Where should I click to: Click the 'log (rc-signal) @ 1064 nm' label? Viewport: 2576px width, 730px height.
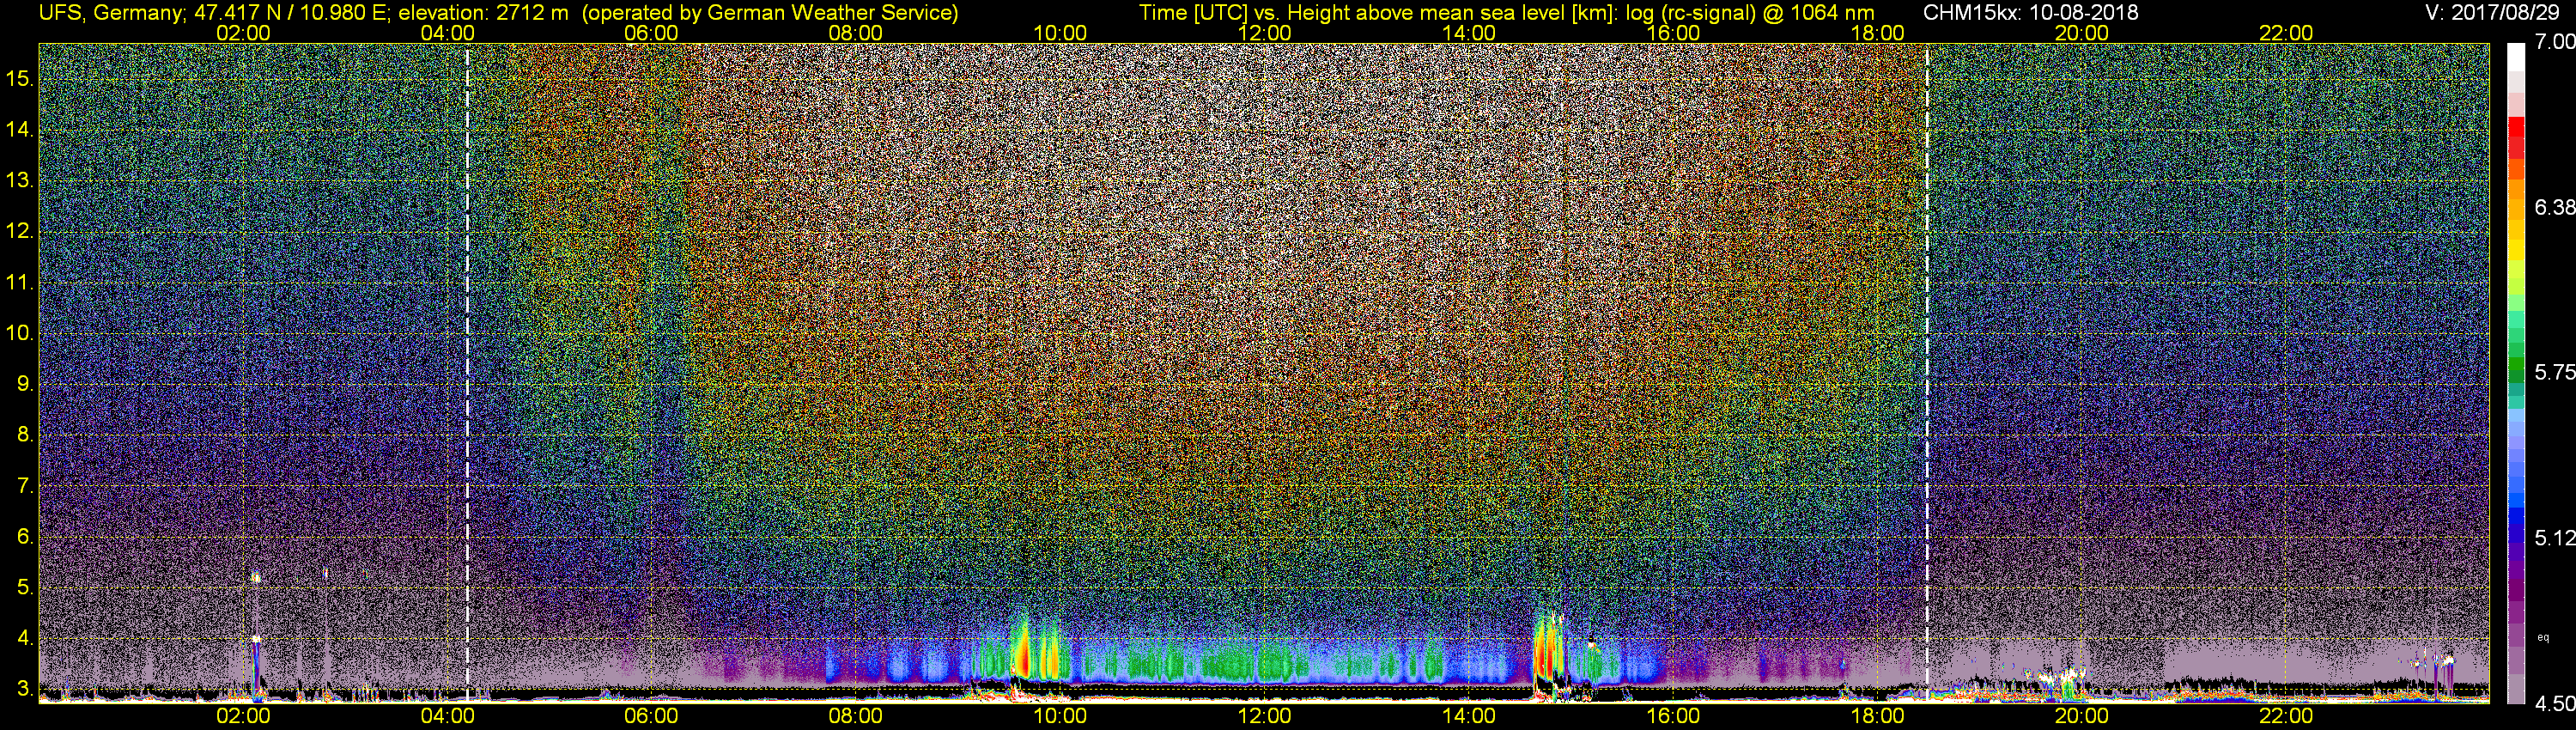coord(1748,13)
